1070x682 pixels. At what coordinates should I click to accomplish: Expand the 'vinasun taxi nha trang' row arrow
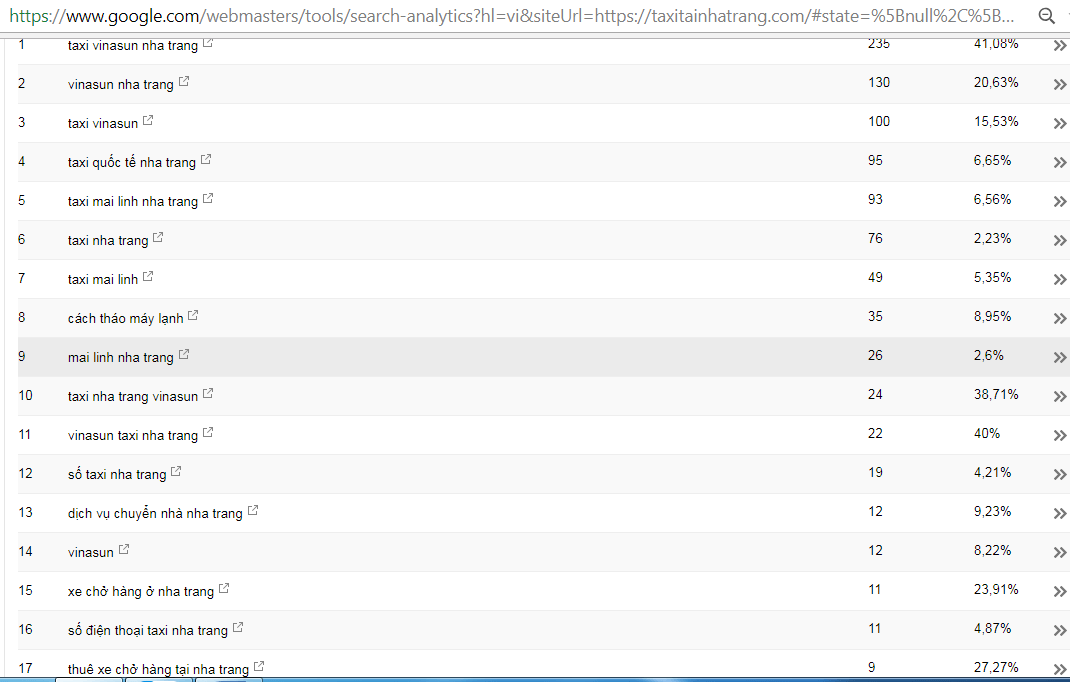pos(1059,435)
